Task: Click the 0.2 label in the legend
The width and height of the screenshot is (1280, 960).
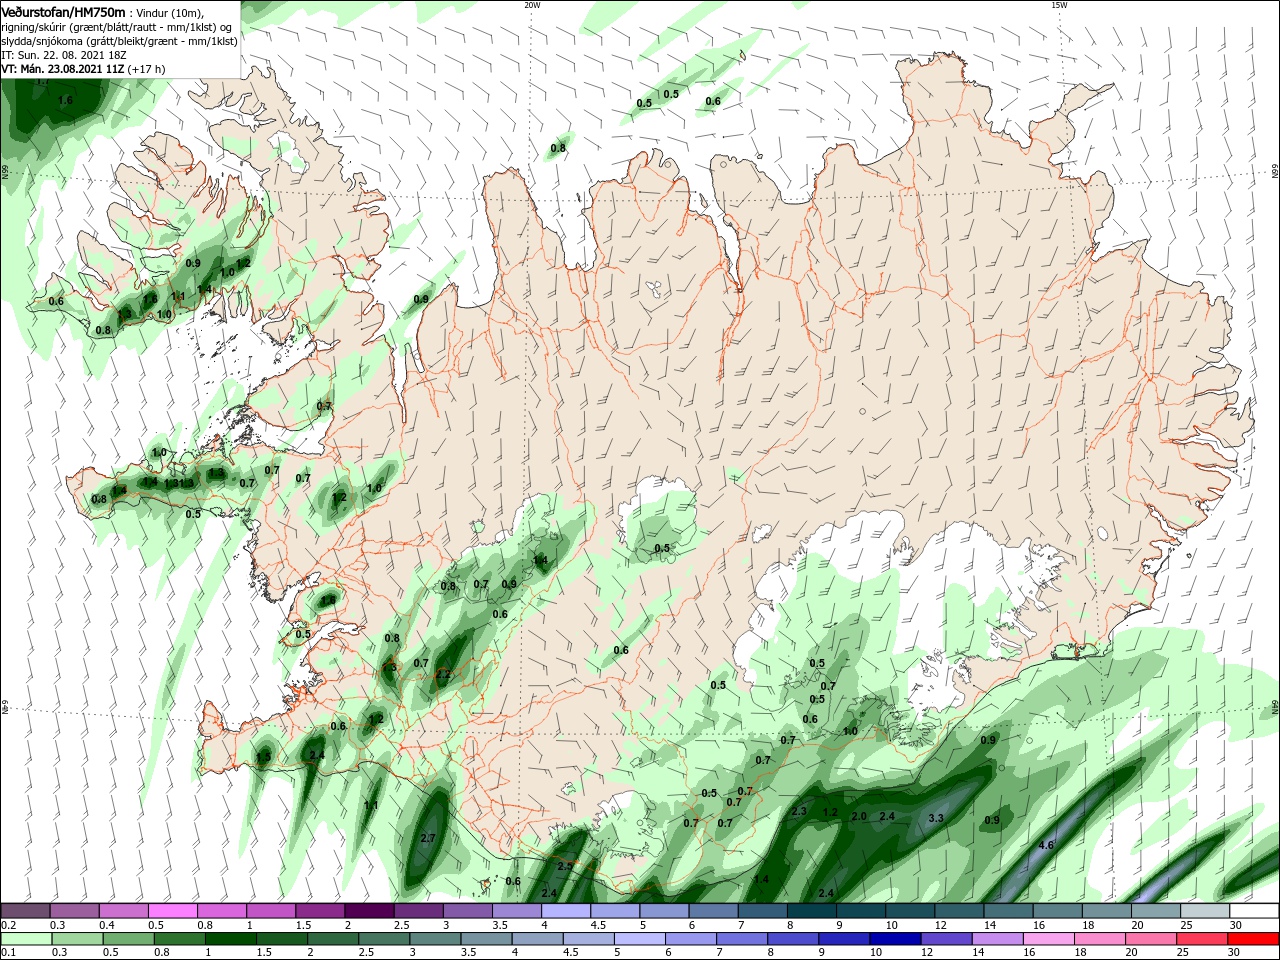Action: (x=9, y=925)
